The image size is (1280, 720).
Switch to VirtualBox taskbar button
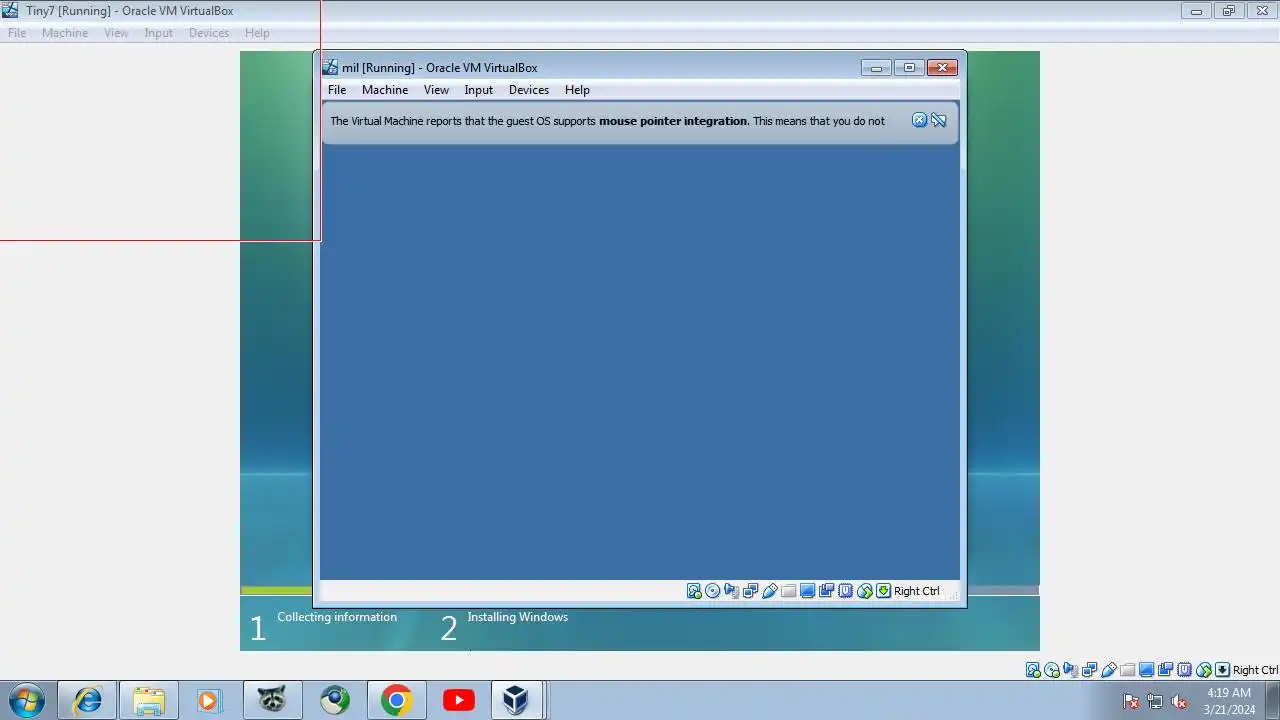point(516,700)
